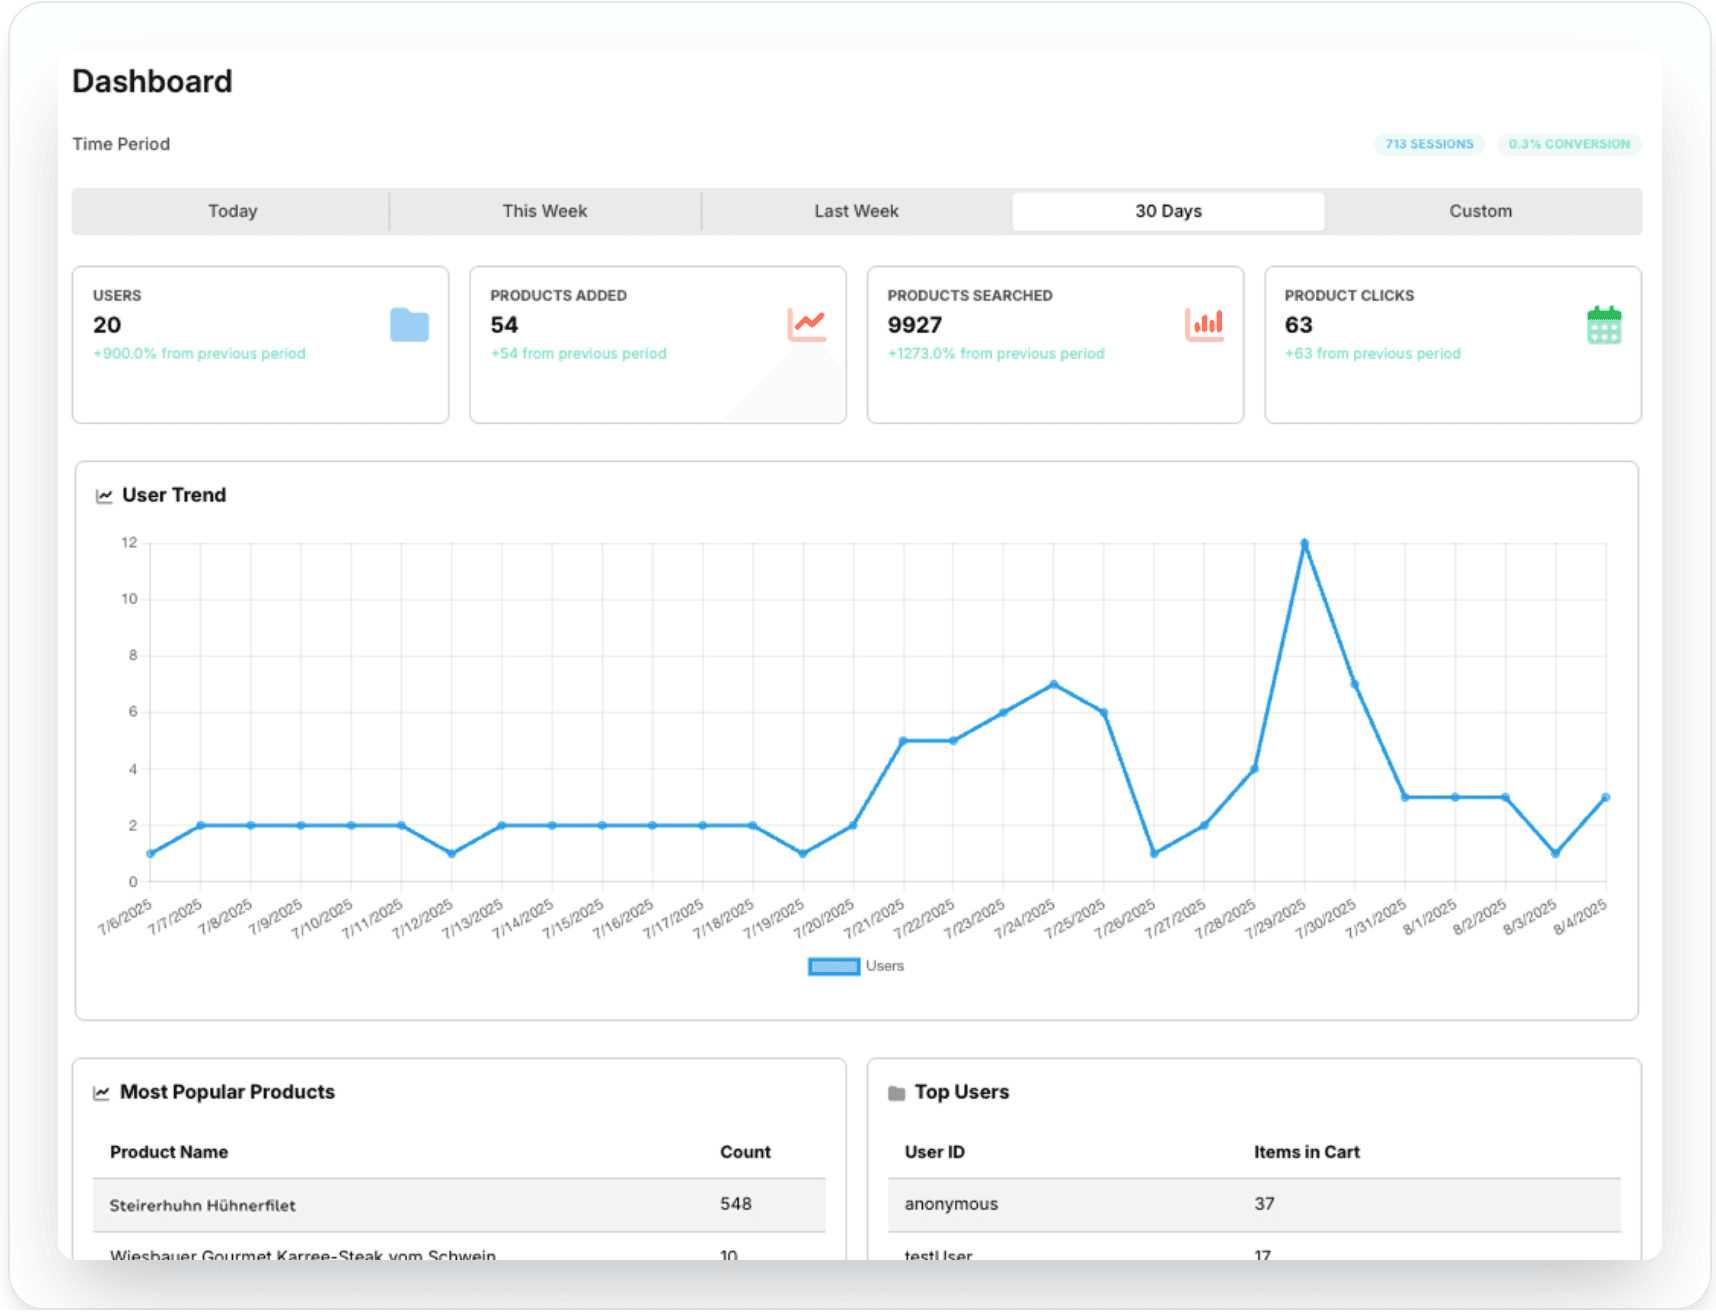Click the 9927 products searched value

[x=915, y=325]
